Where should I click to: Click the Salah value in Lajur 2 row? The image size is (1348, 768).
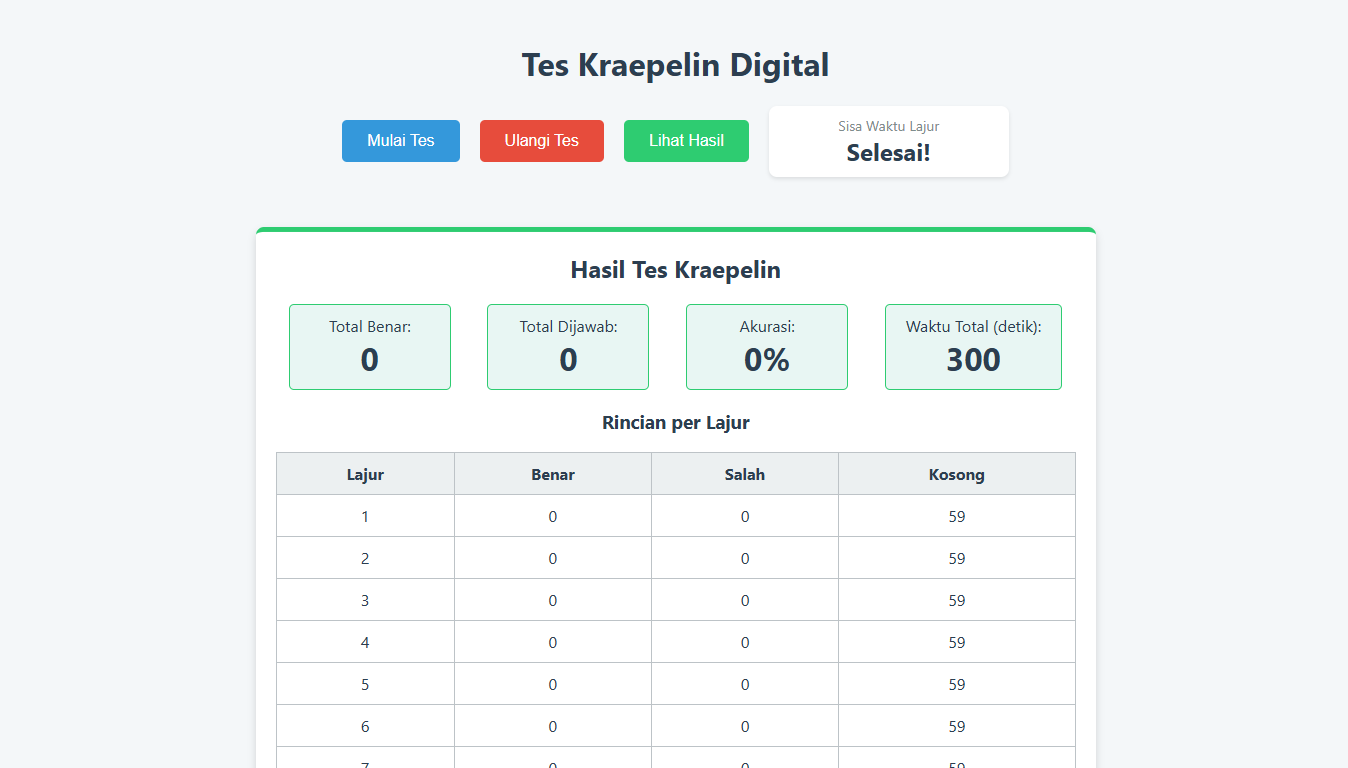pos(745,559)
